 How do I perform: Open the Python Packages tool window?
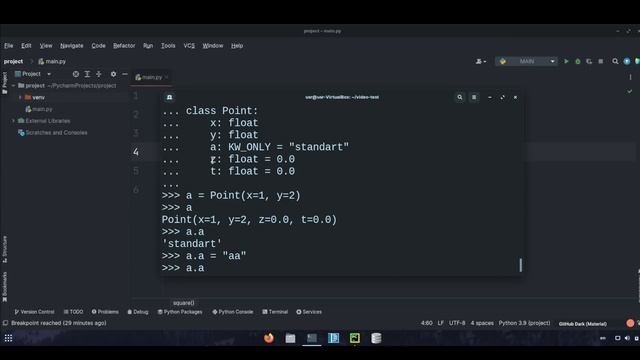pyautogui.click(x=180, y=312)
